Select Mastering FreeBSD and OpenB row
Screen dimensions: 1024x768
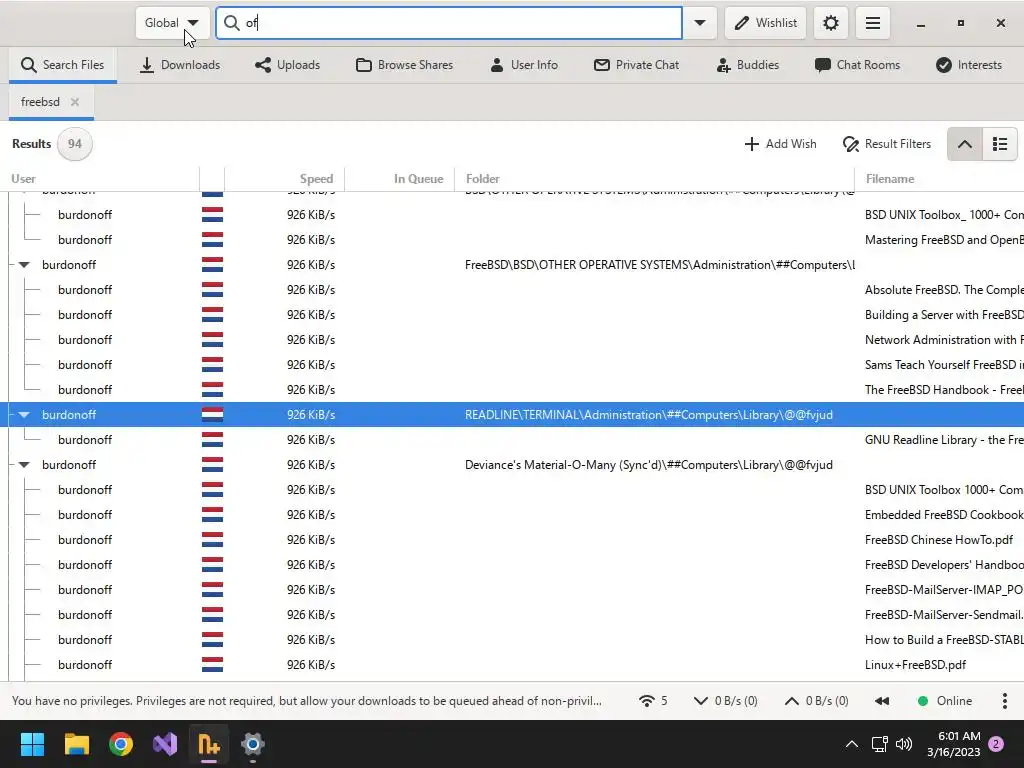point(512,240)
